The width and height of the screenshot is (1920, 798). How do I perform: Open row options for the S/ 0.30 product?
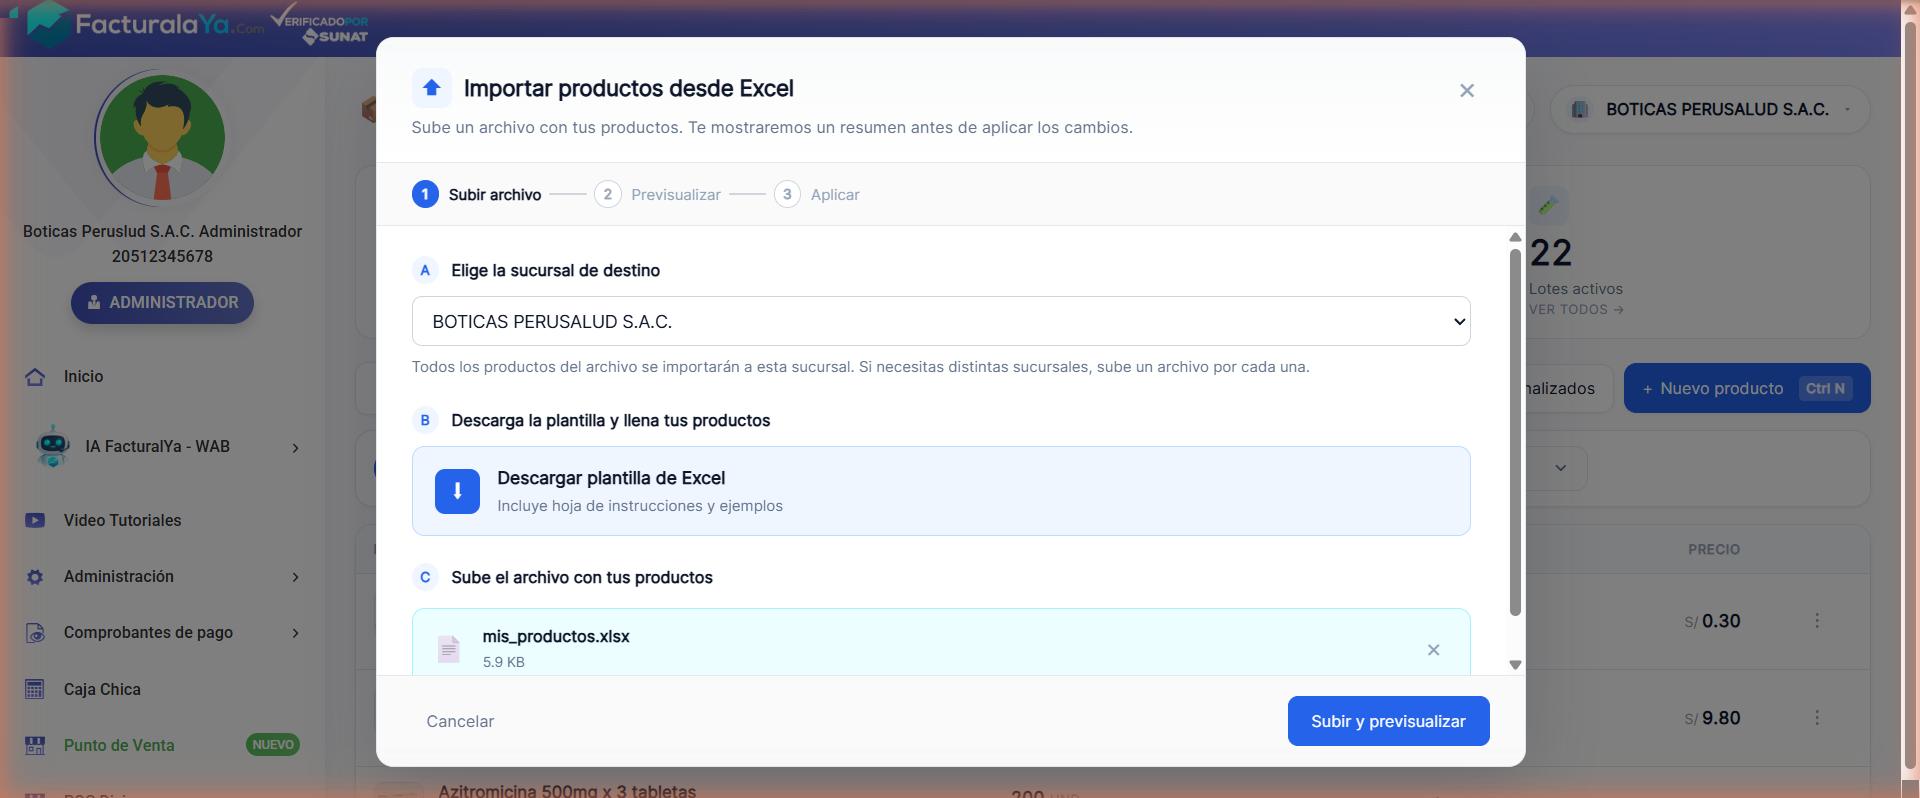[1817, 620]
